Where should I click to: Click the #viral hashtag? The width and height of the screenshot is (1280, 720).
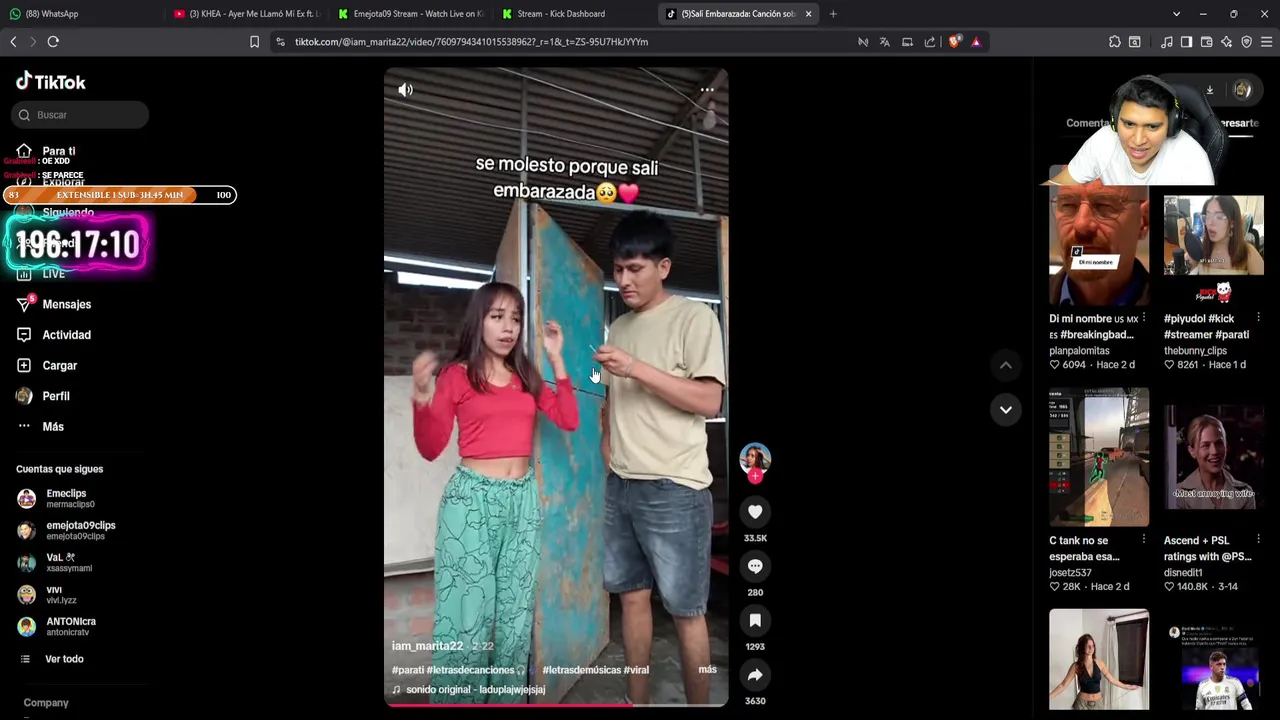[x=636, y=670]
